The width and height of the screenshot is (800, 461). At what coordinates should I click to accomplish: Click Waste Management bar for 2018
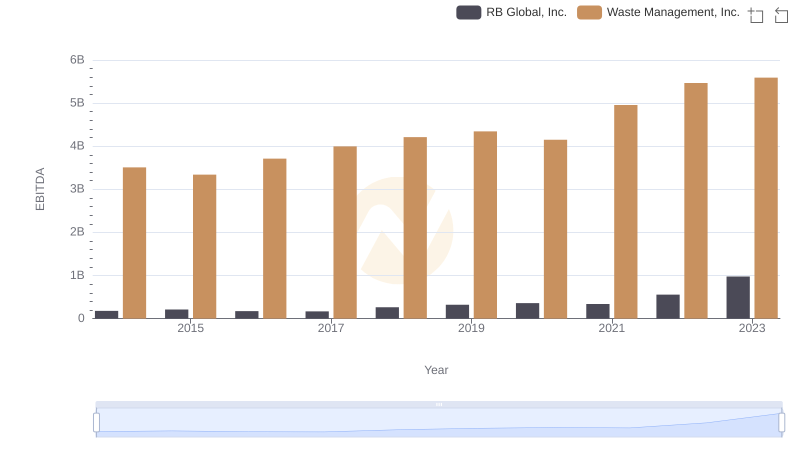click(x=415, y=227)
